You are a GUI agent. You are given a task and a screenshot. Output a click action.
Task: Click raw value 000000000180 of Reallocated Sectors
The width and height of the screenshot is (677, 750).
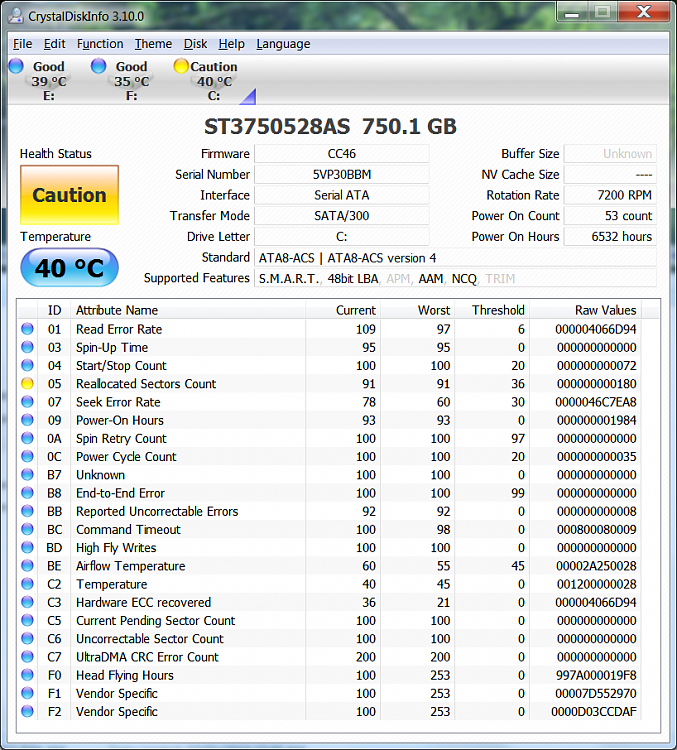596,384
